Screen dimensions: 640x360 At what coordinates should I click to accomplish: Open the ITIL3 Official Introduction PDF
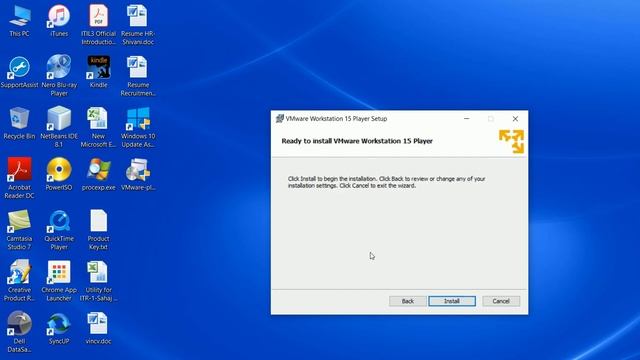[98, 25]
